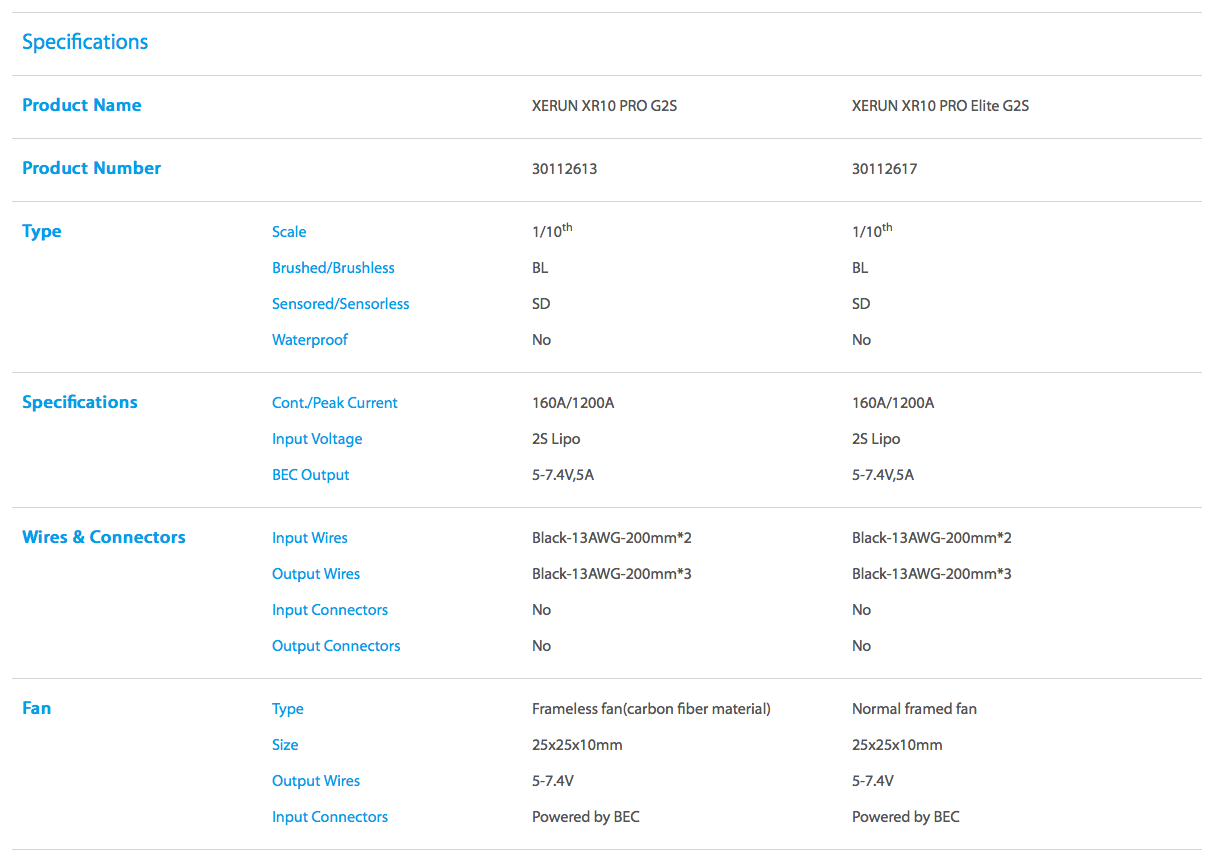Click the XERUN XR10 PRO G2S product name
1216x863 pixels.
pyautogui.click(x=604, y=105)
